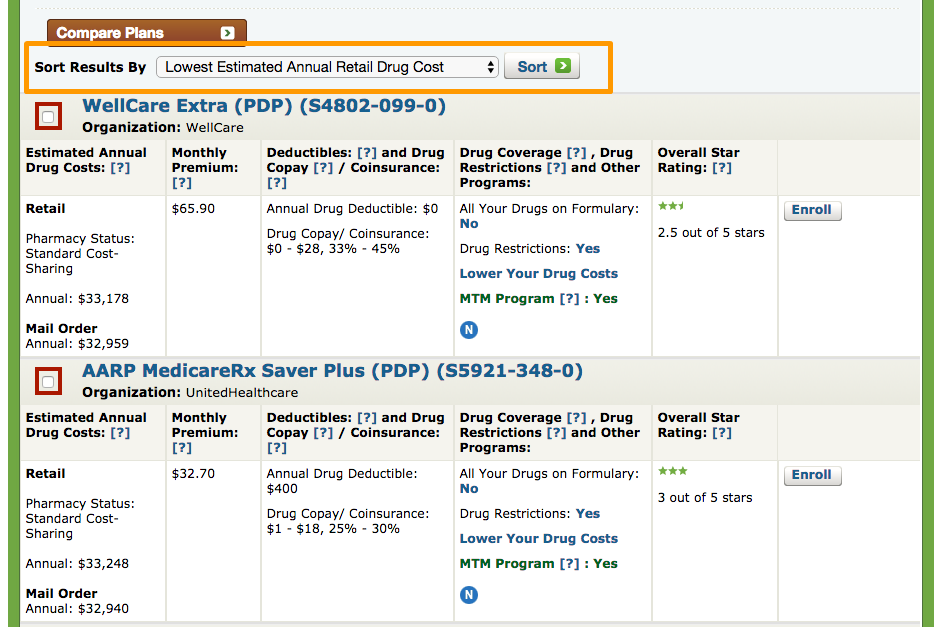
Task: Open the Sort Results By dropdown
Action: [x=327, y=67]
